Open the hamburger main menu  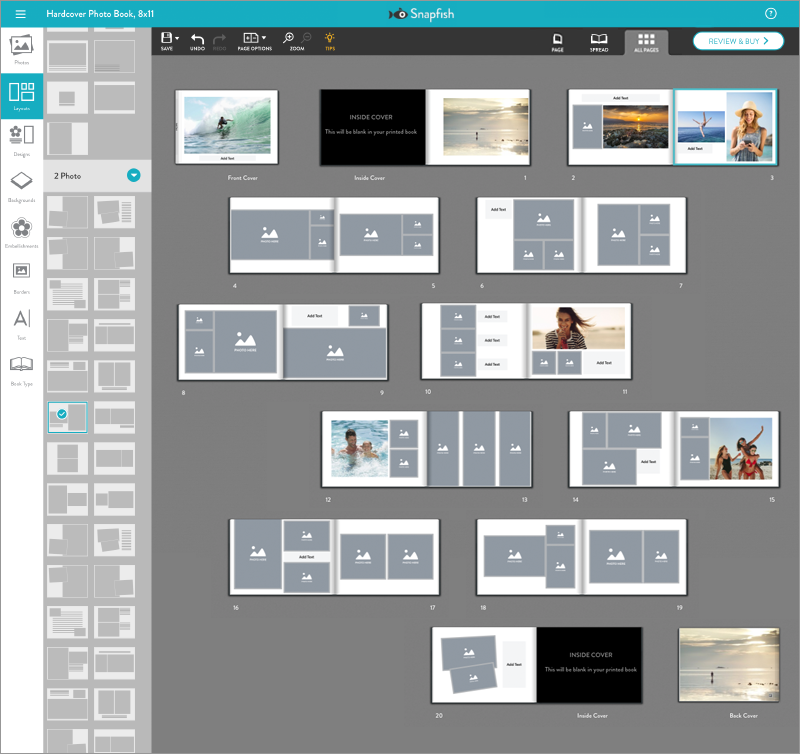20,14
